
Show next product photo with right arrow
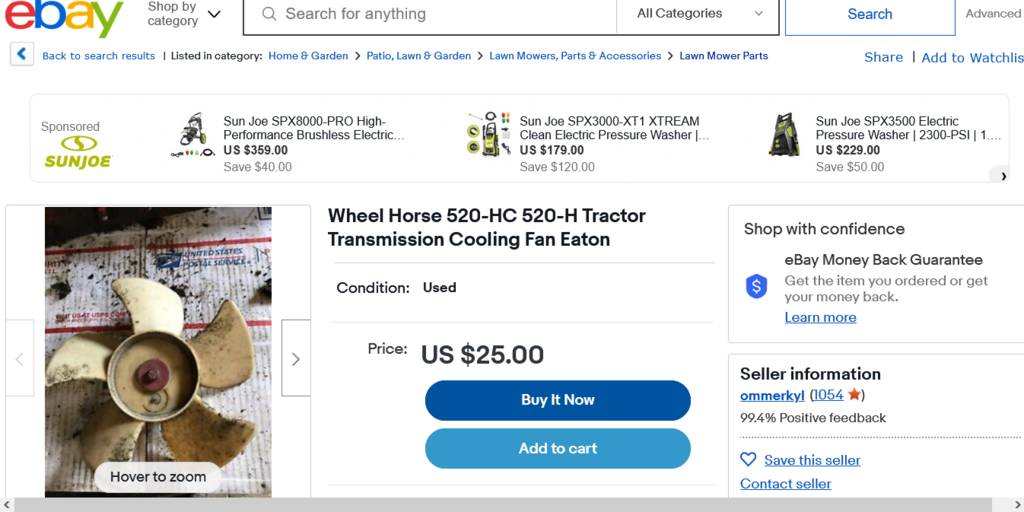click(x=296, y=359)
